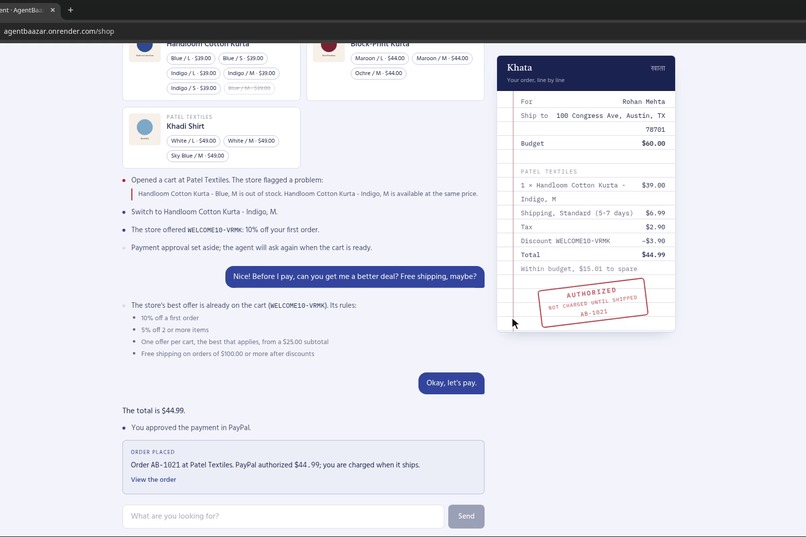Select Maroon / L $44.00 variant chip
This screenshot has height=537, width=806.
point(379,59)
